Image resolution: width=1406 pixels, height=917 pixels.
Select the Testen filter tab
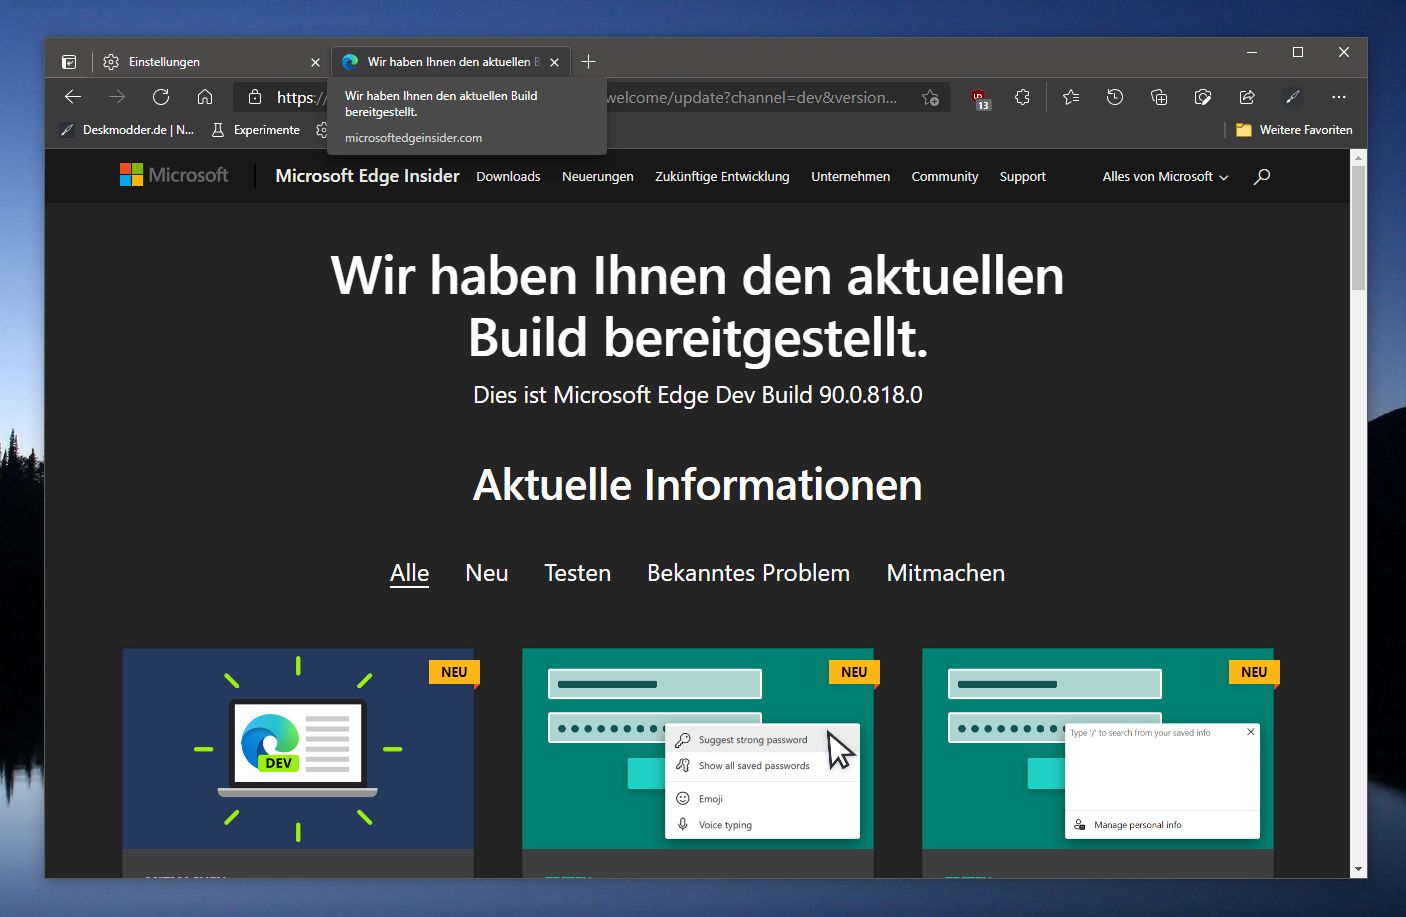coord(577,573)
